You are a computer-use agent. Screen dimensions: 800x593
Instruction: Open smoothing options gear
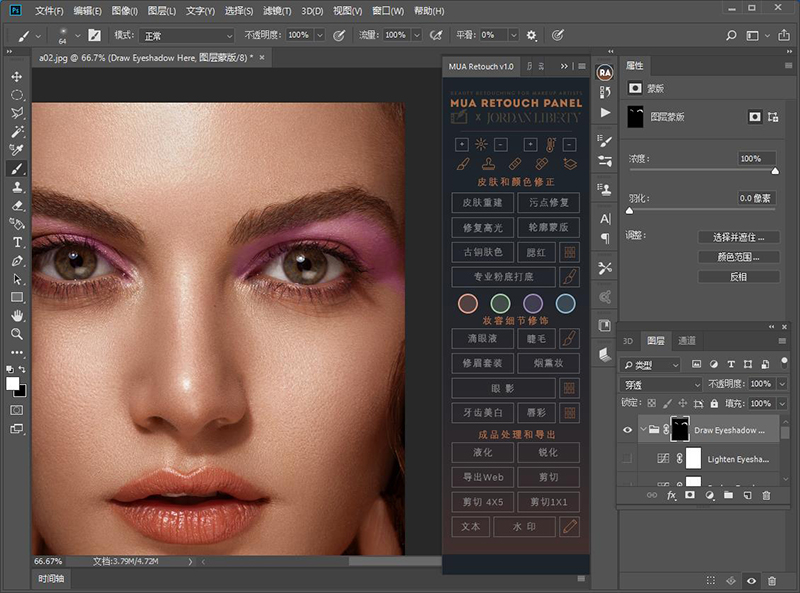(532, 35)
